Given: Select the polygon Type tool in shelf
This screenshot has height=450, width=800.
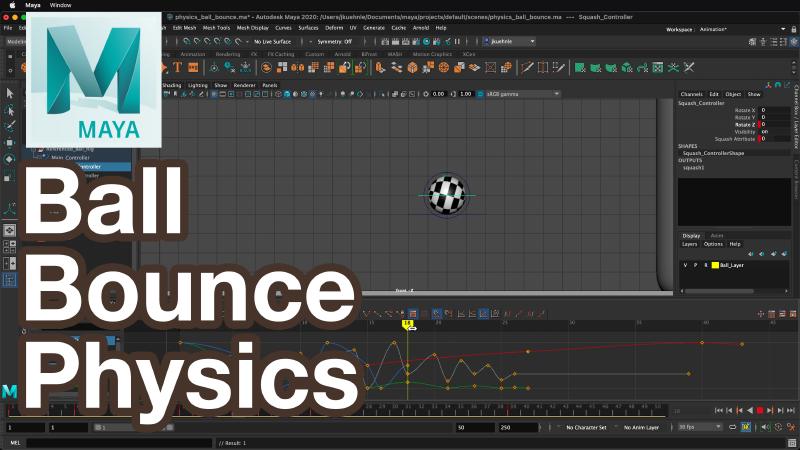Looking at the screenshot, I should coord(177,67).
